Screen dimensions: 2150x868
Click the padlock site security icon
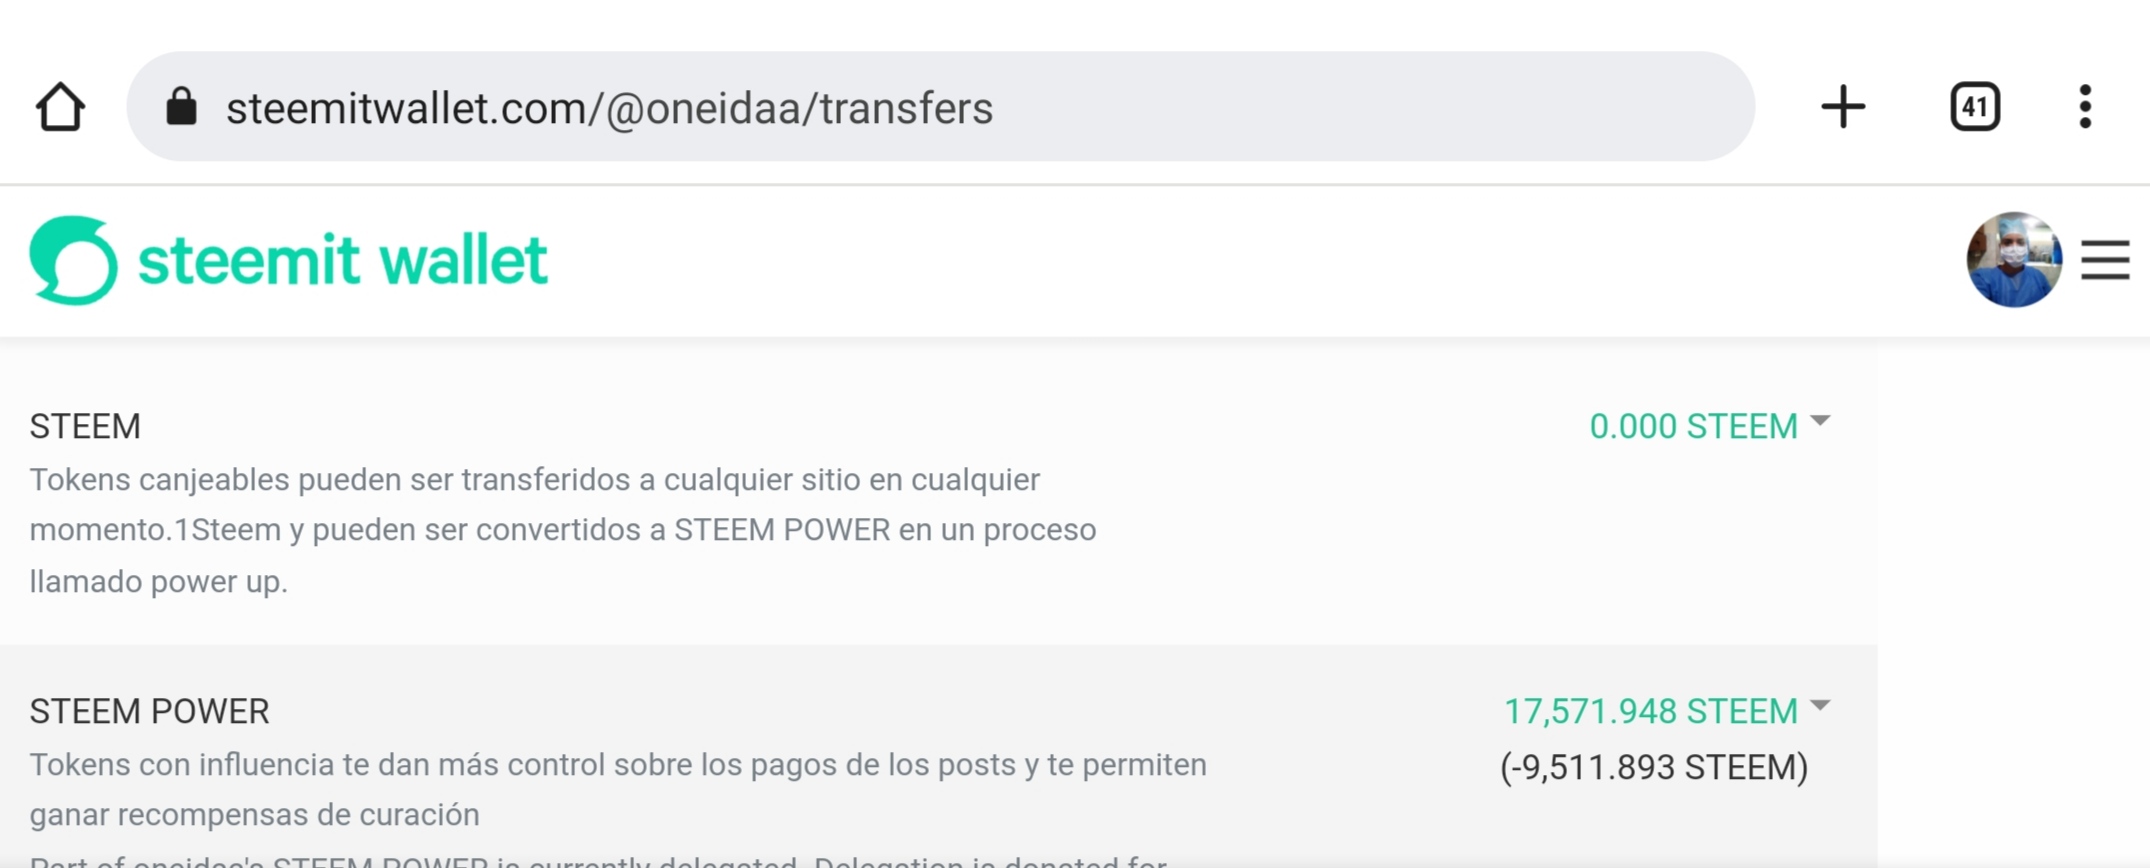click(x=181, y=106)
